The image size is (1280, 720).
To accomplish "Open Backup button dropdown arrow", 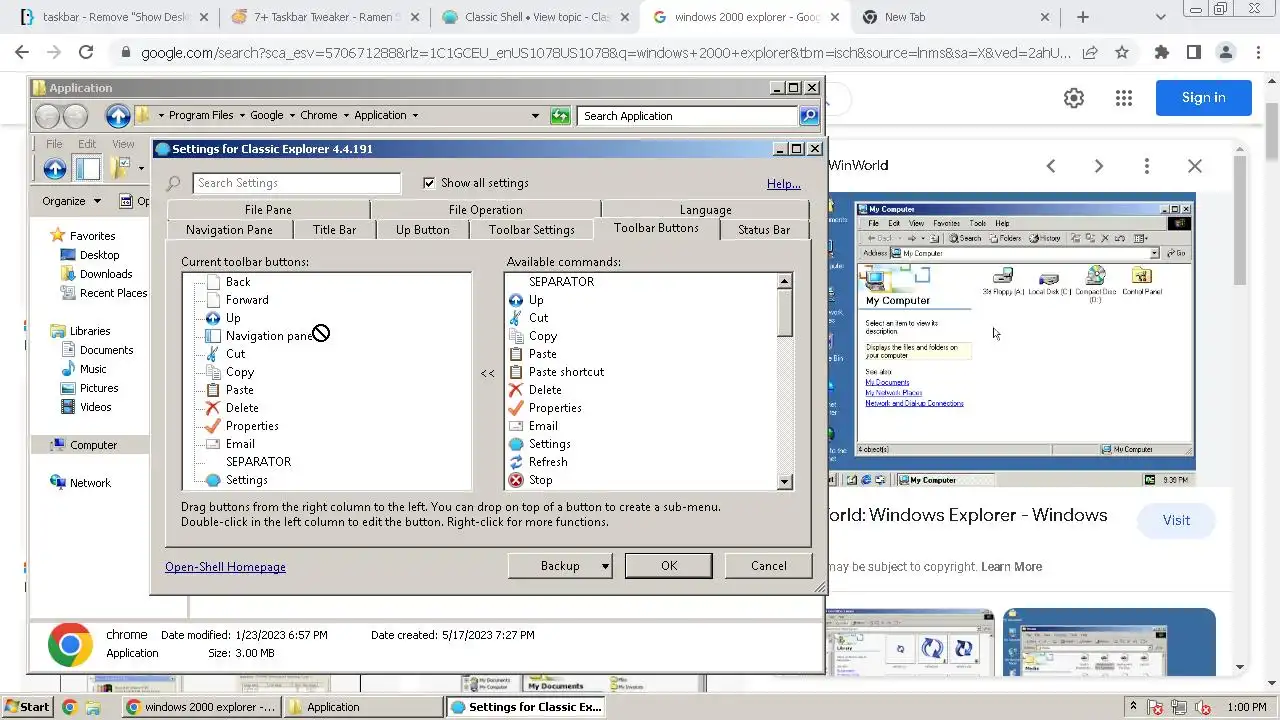I will pyautogui.click(x=605, y=566).
